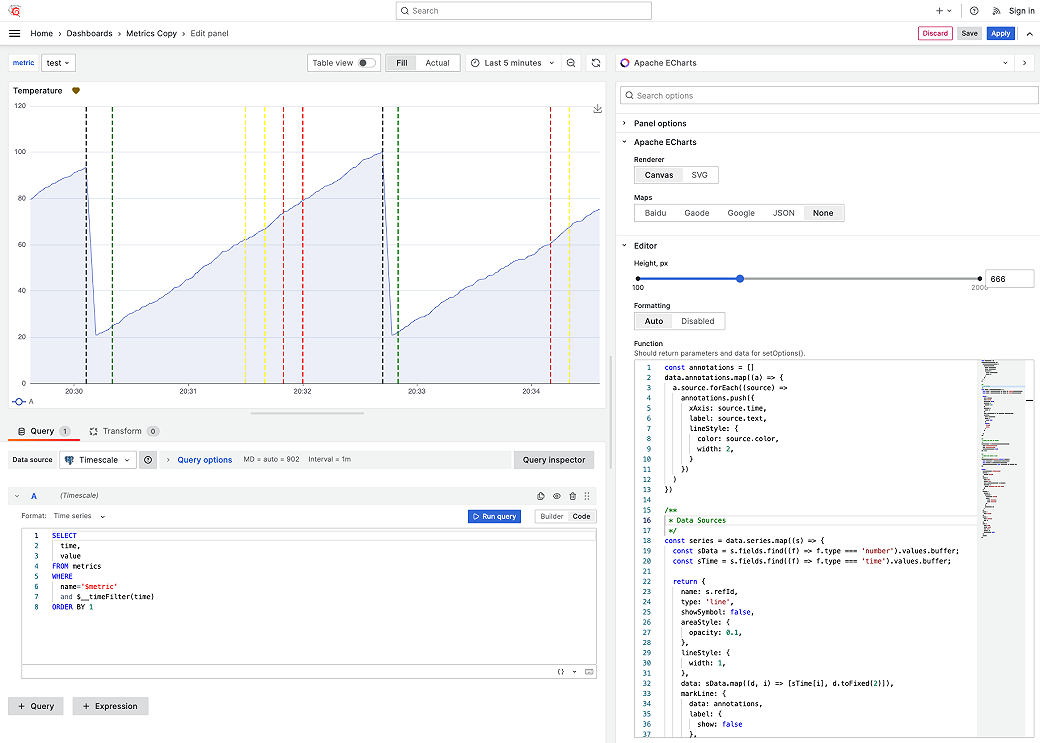1040x743 pixels.
Task: Click the Apache ECharts plugin logo
Action: click(x=625, y=63)
